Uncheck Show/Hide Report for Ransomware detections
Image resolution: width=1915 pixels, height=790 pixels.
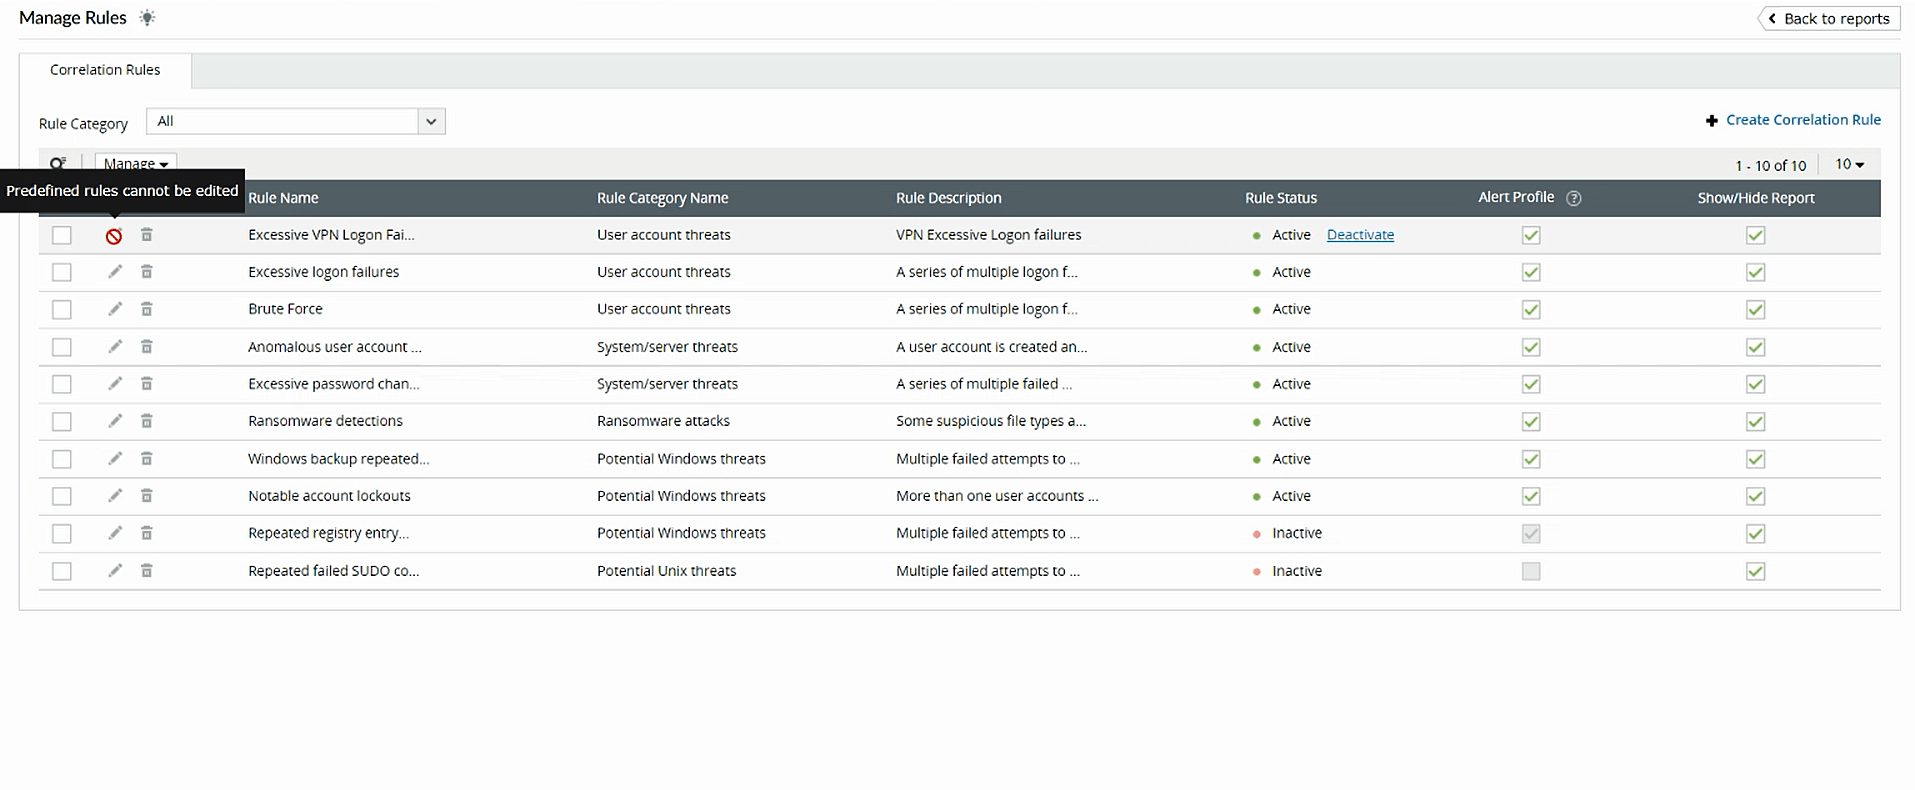click(x=1755, y=422)
